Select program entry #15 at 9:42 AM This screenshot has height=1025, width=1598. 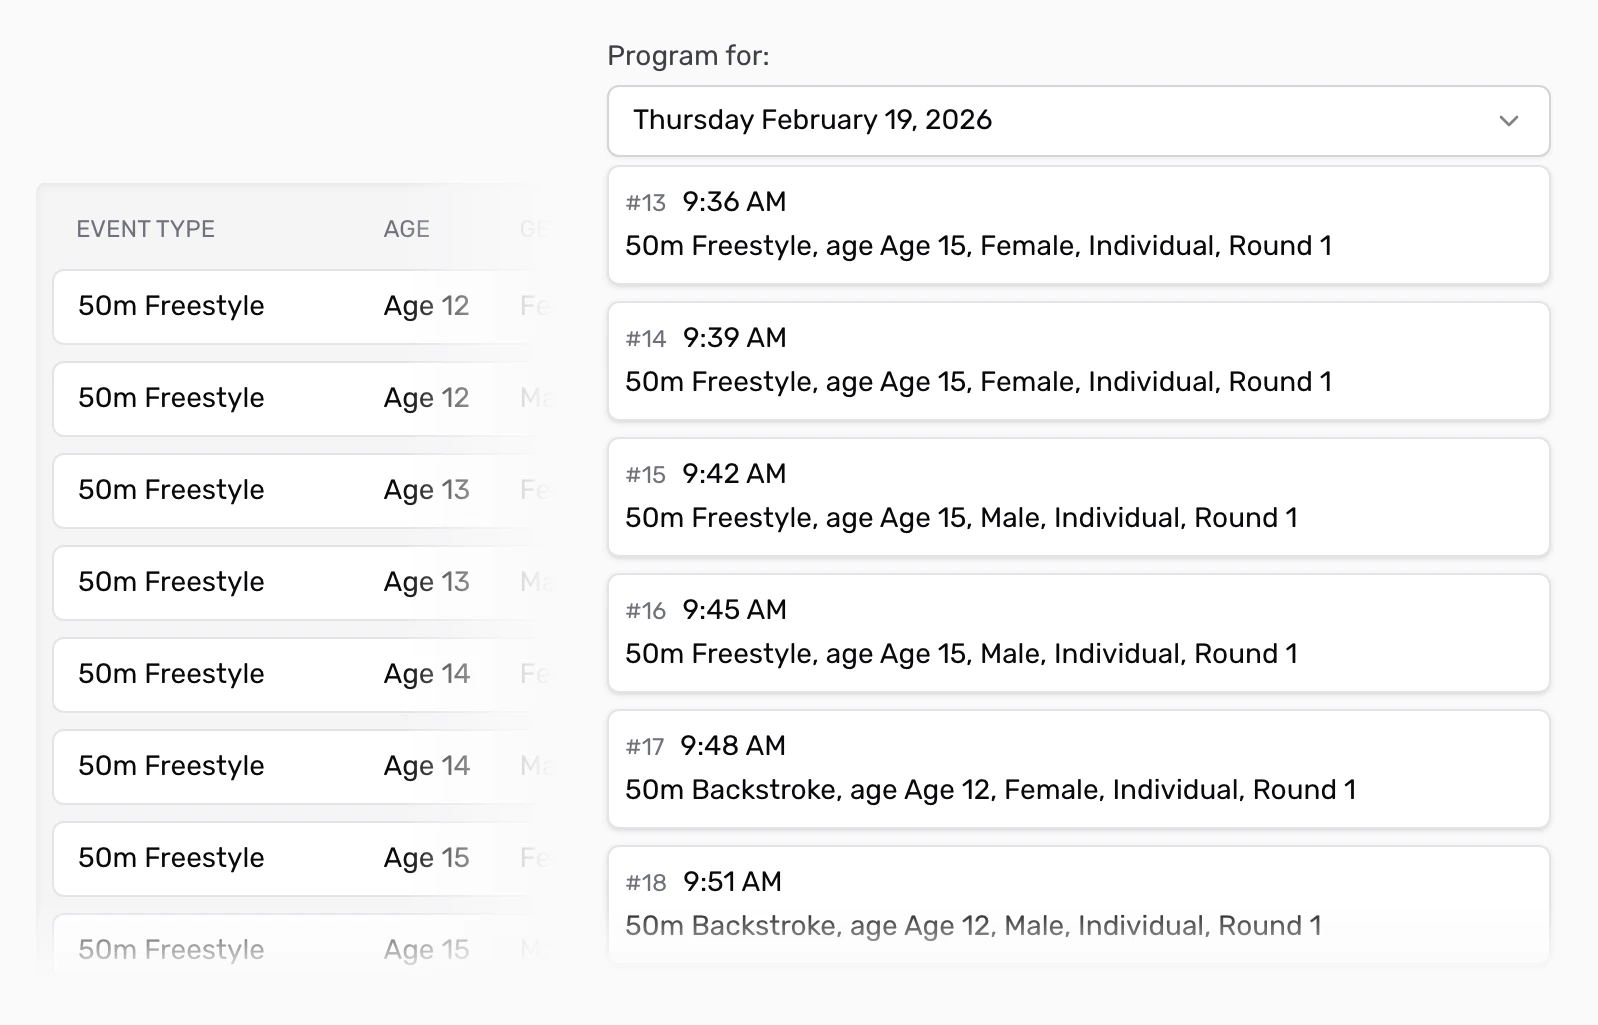coord(1078,497)
